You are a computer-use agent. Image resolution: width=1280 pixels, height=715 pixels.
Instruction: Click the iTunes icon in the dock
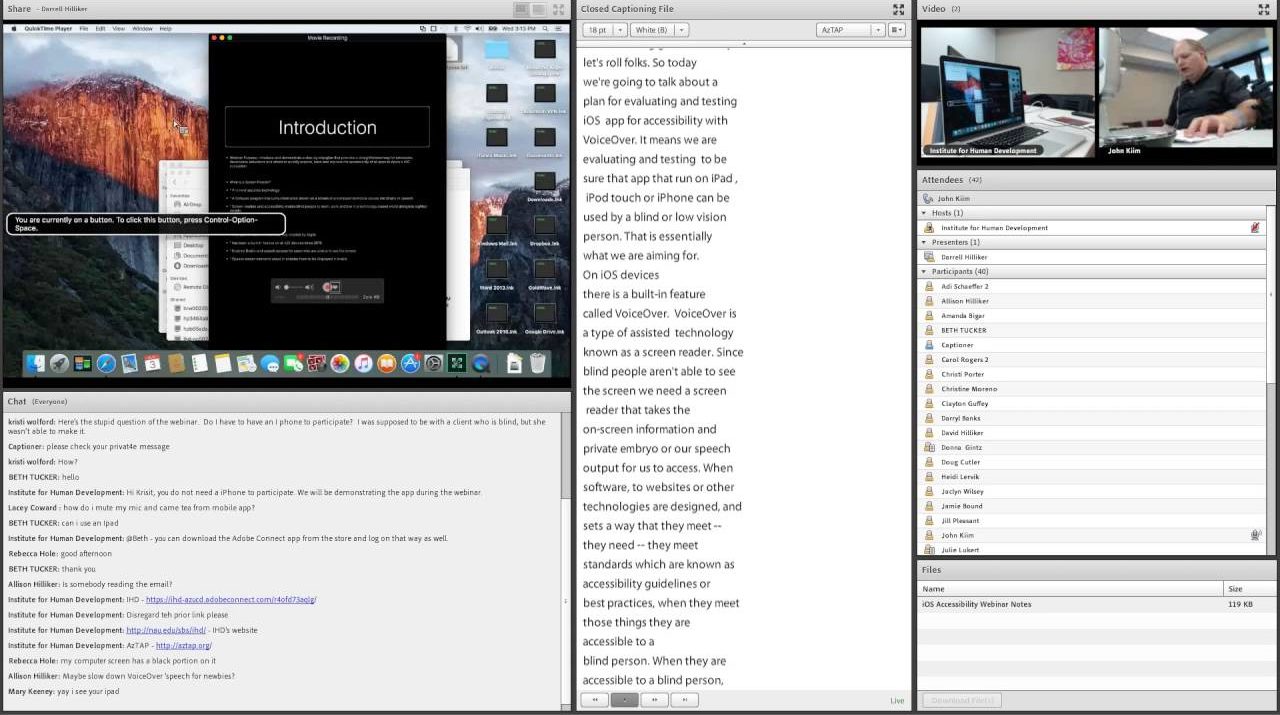363,363
